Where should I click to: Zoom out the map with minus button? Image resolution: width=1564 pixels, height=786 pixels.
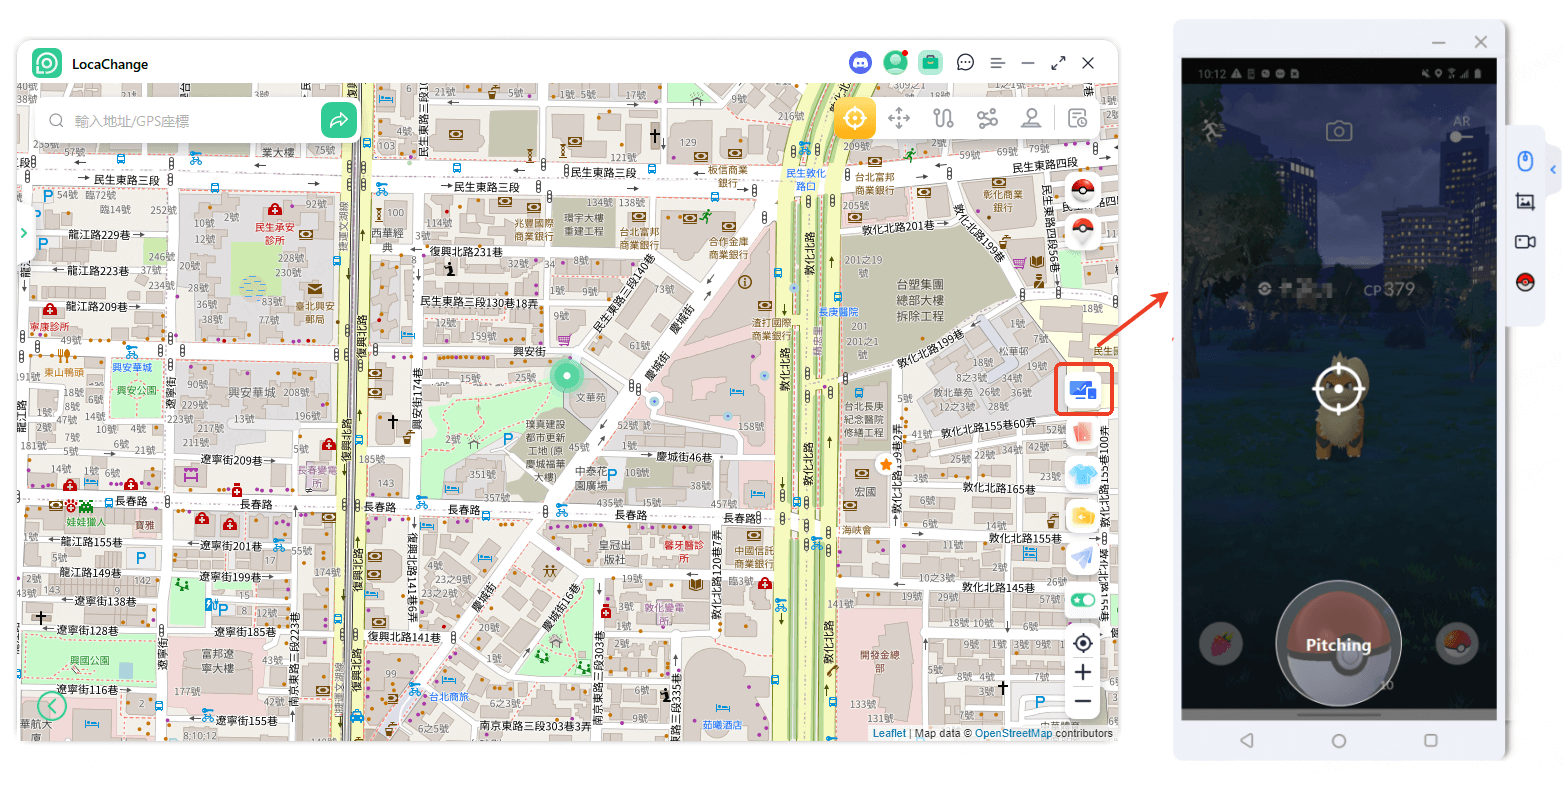(x=1083, y=701)
